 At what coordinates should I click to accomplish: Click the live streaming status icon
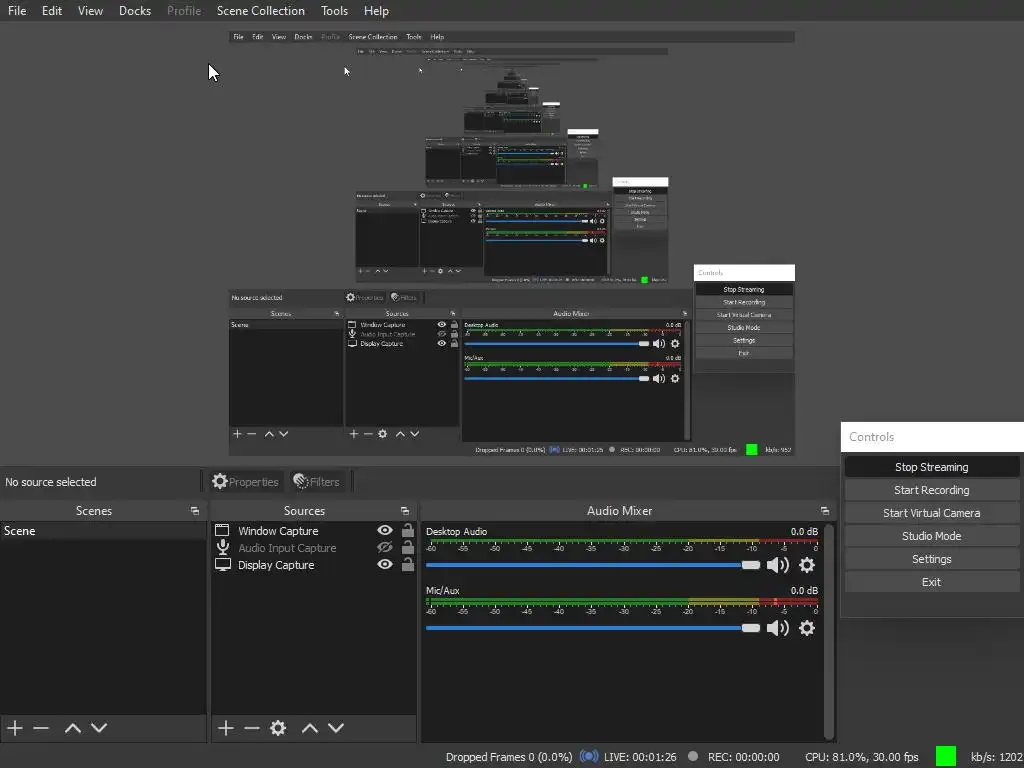[x=589, y=756]
